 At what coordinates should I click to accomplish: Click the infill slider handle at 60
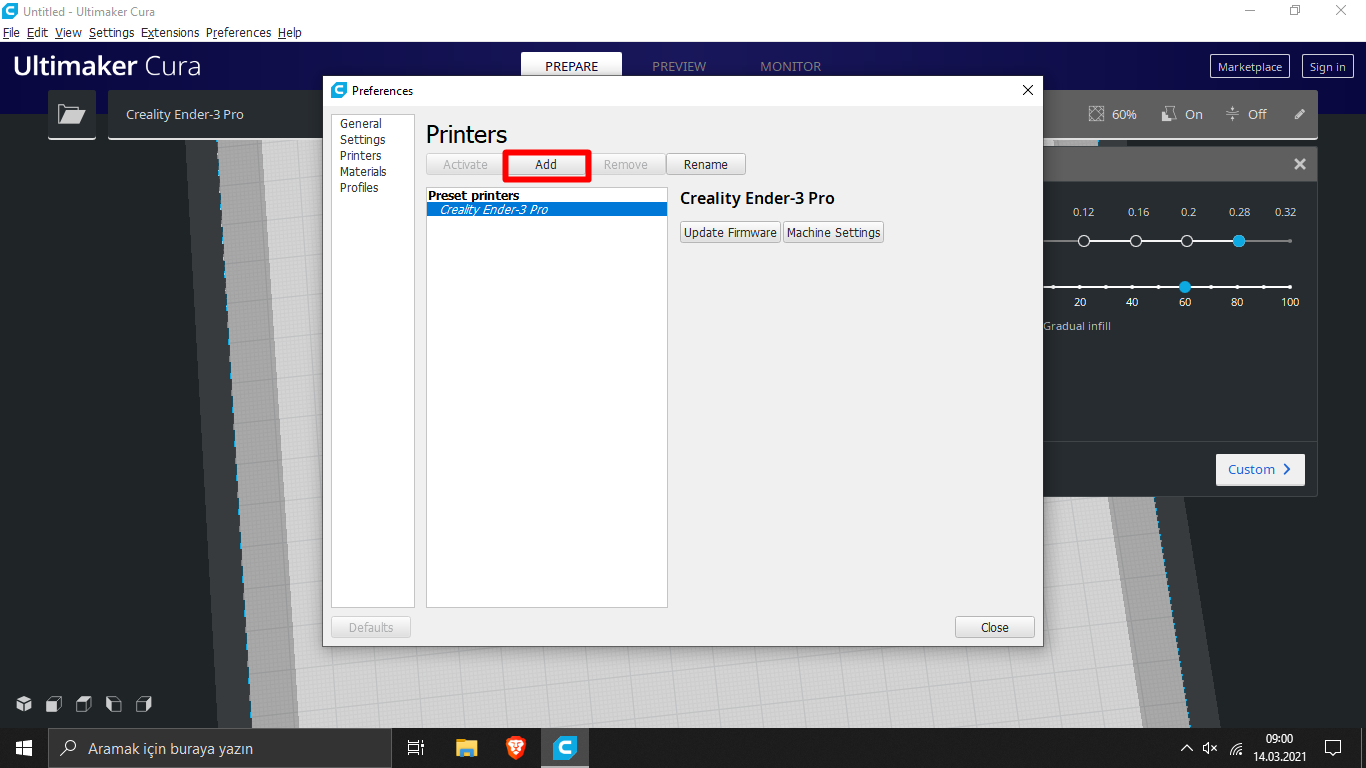1185,287
